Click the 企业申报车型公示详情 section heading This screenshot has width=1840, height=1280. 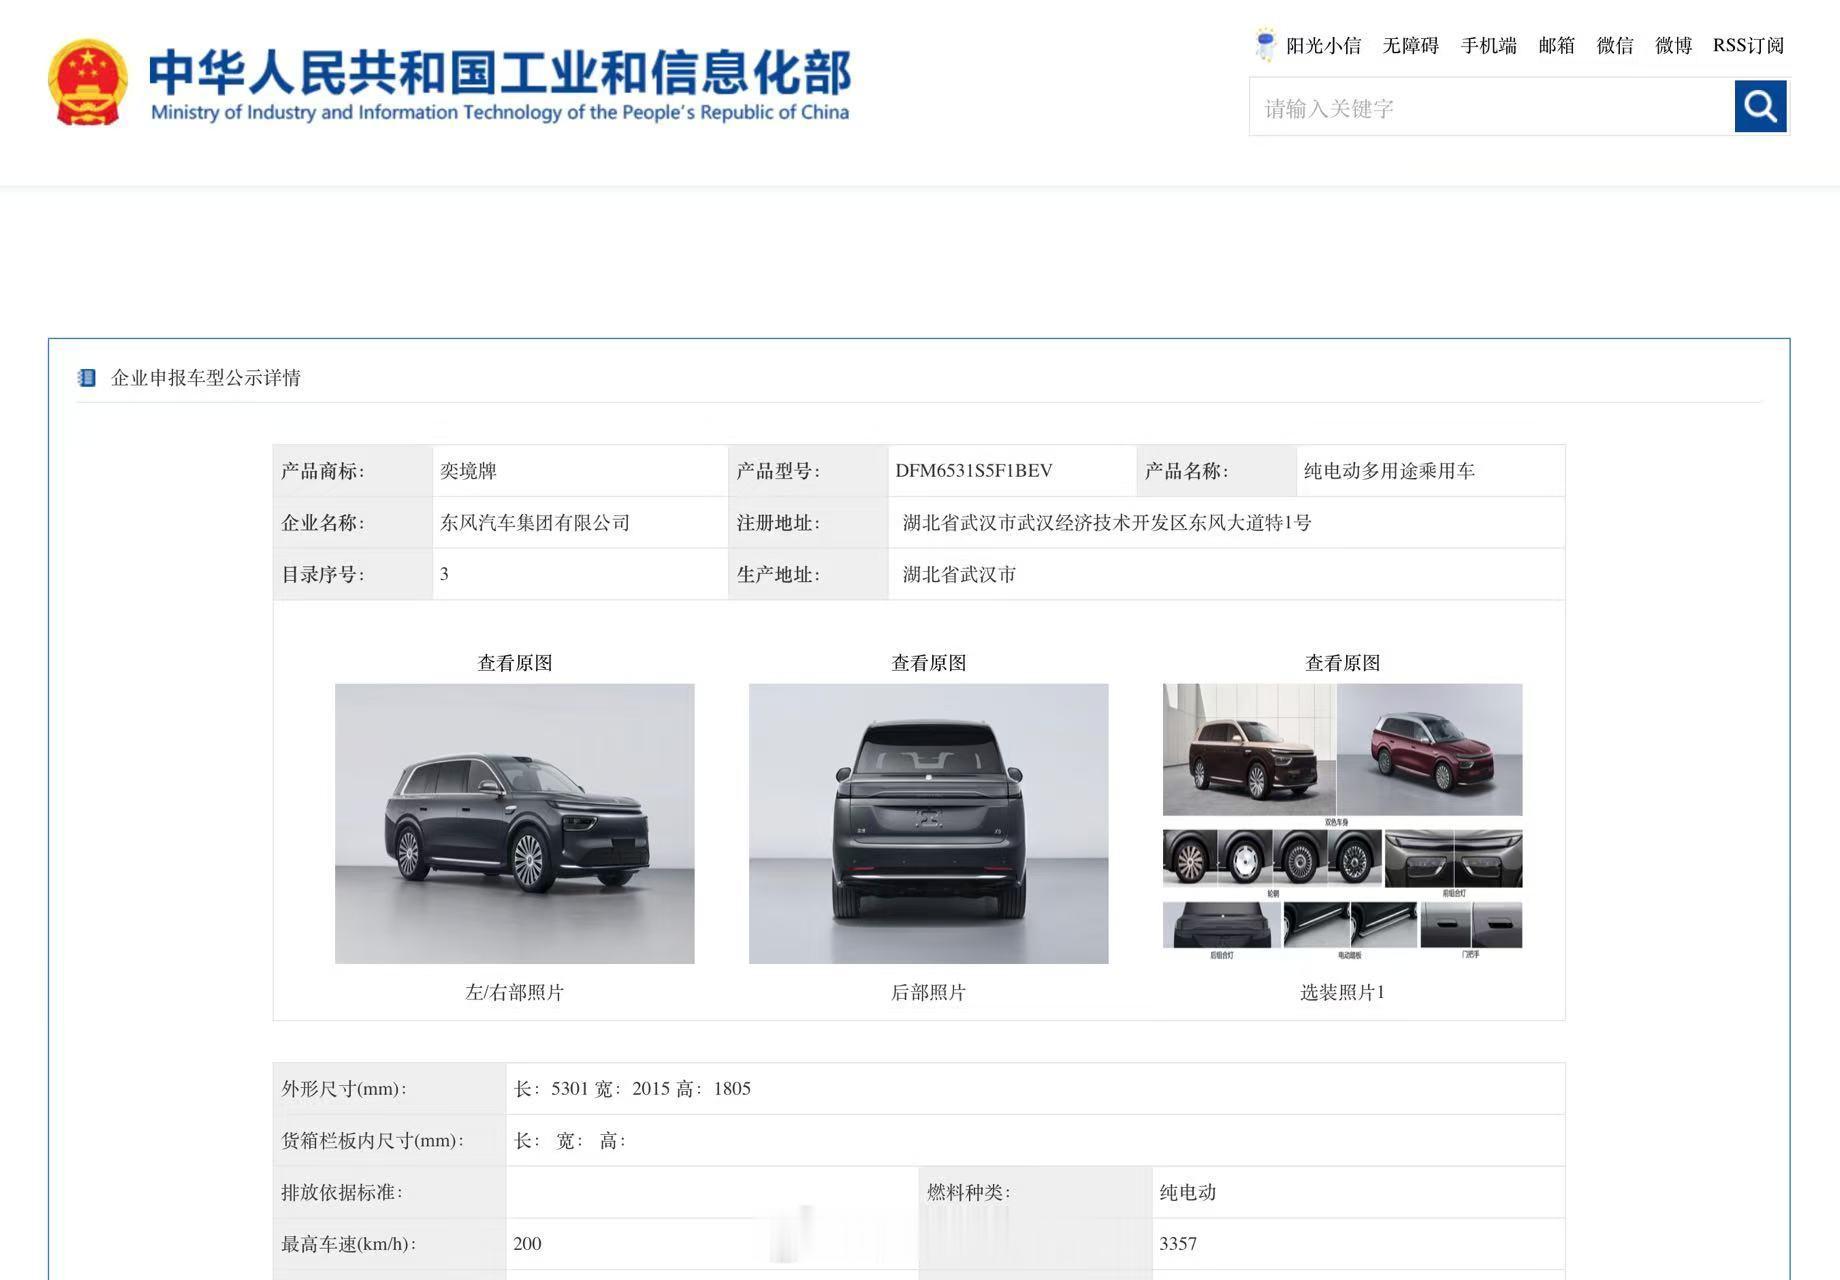click(x=205, y=377)
